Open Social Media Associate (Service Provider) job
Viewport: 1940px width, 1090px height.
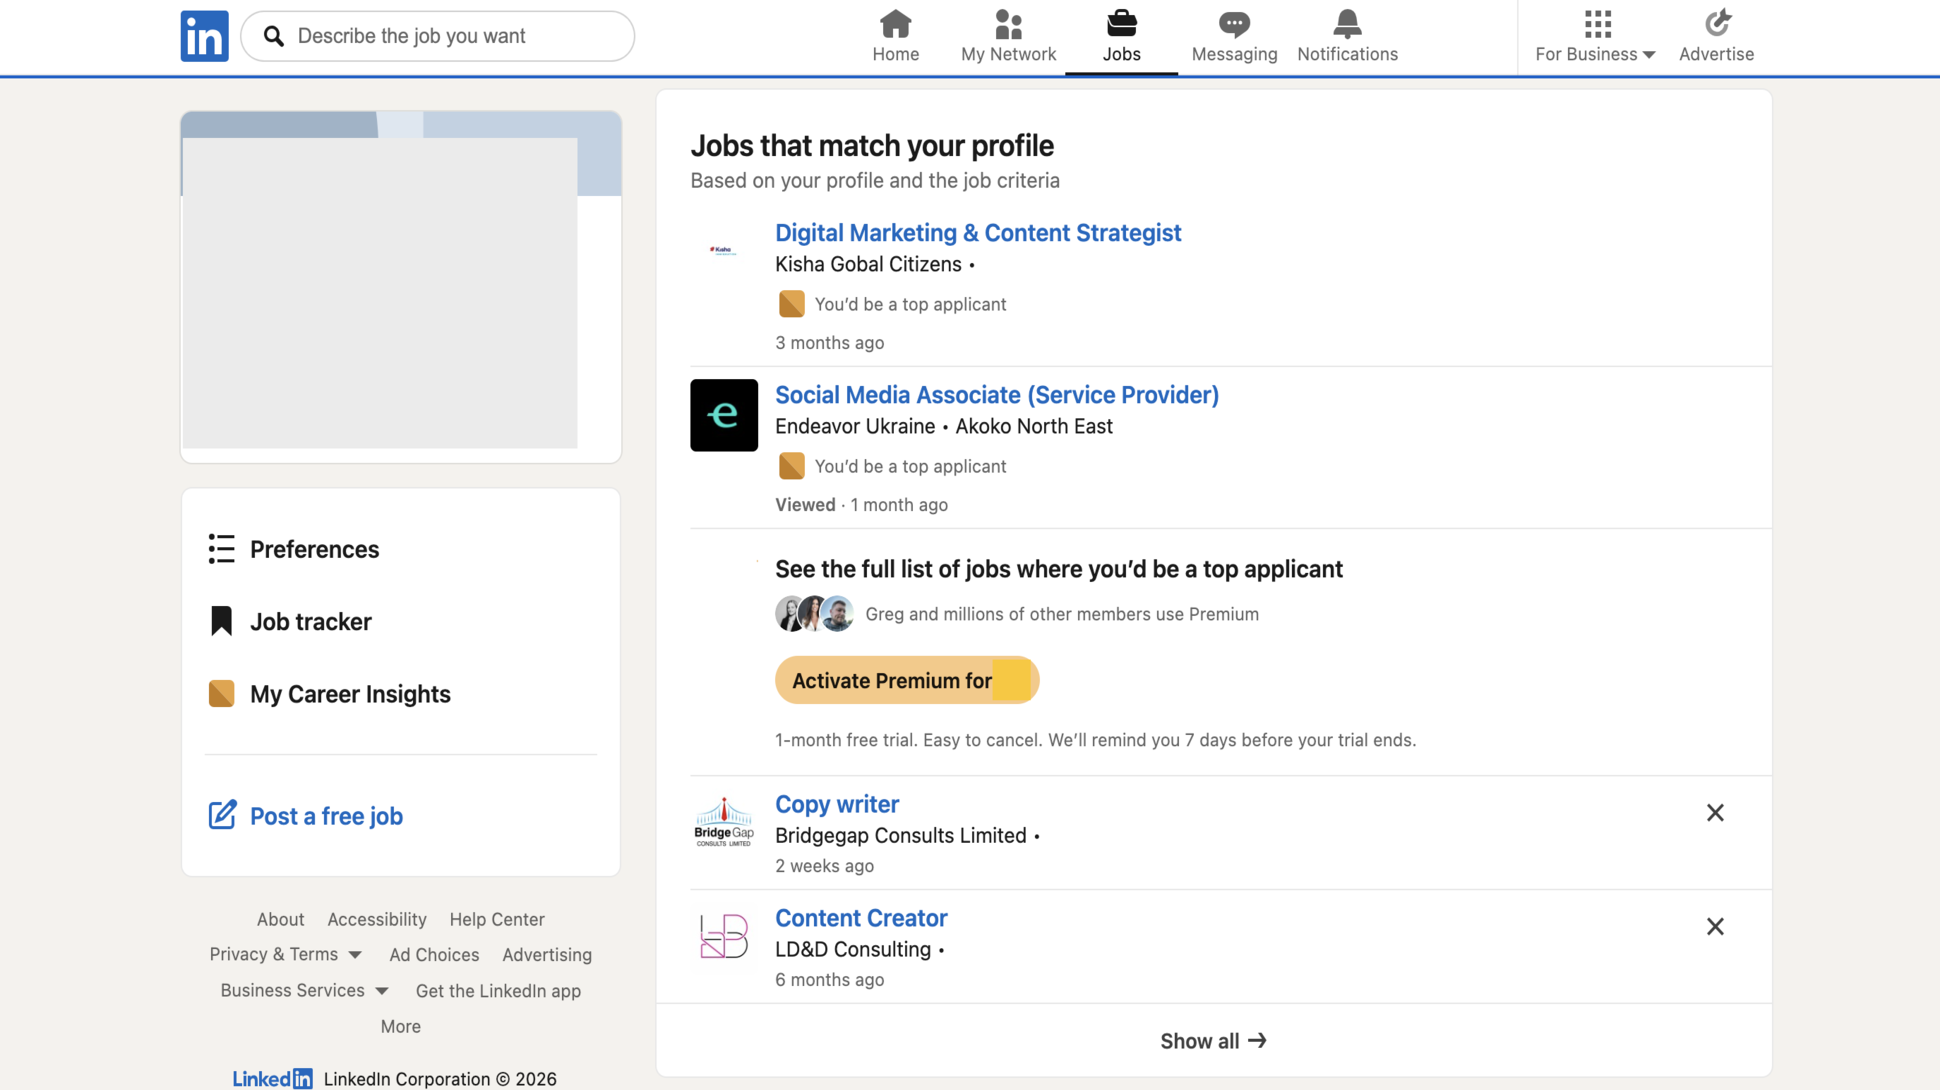click(996, 395)
